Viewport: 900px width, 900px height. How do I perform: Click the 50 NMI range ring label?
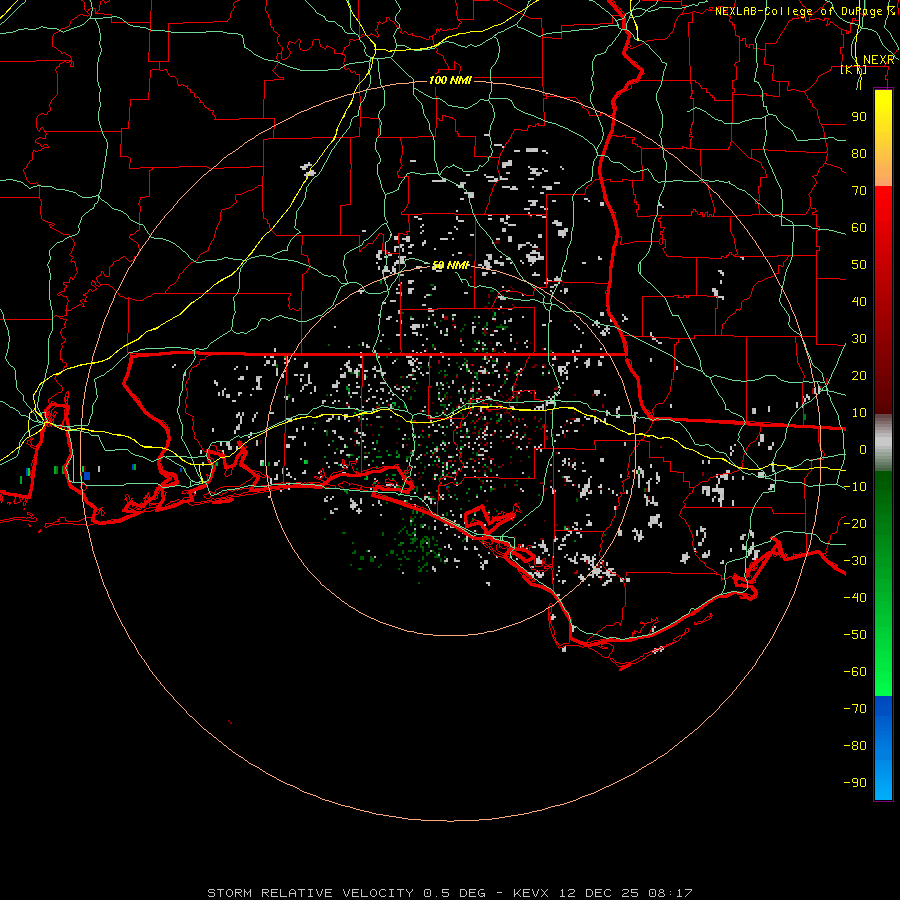coord(451,266)
